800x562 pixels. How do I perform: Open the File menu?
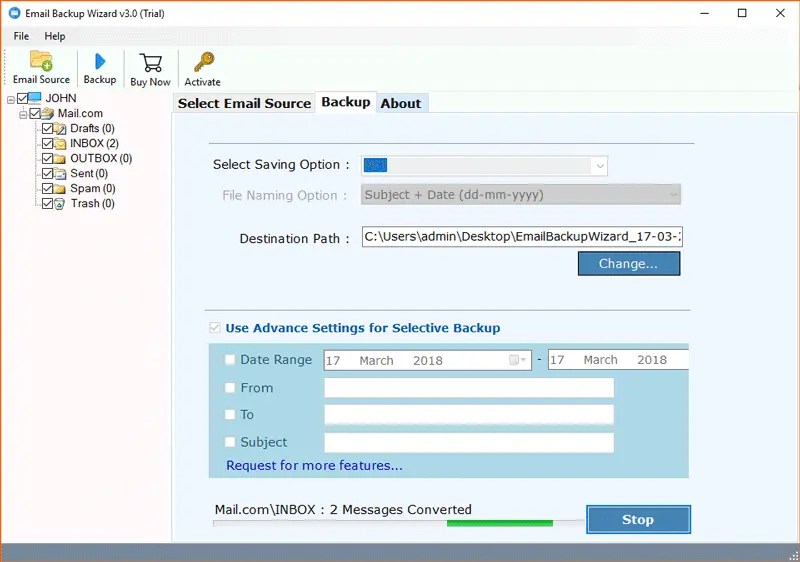[x=20, y=36]
